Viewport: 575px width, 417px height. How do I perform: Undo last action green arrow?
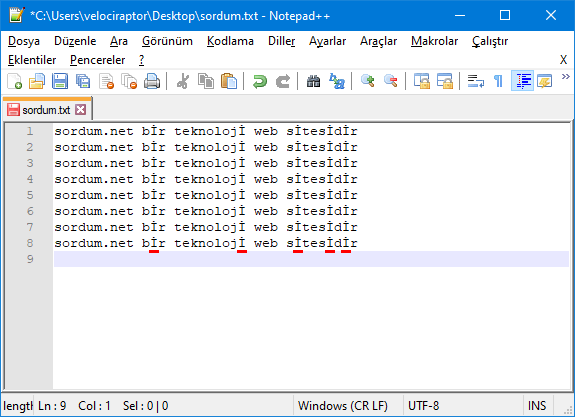(260, 81)
